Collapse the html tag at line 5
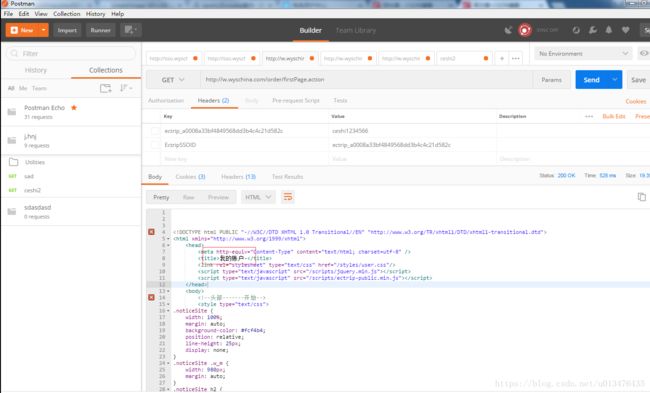Viewport: 650px width, 393px height. pos(168,239)
